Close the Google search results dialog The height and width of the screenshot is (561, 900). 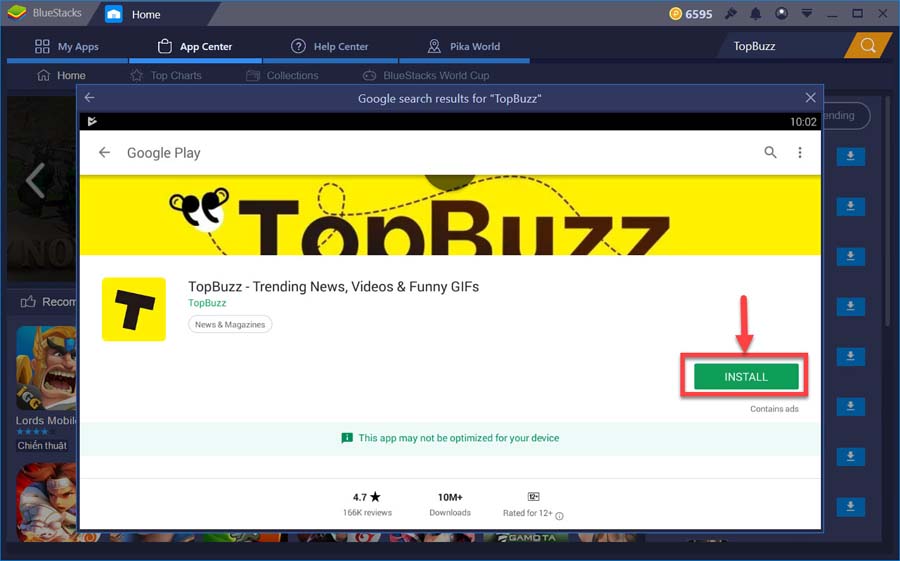[810, 98]
